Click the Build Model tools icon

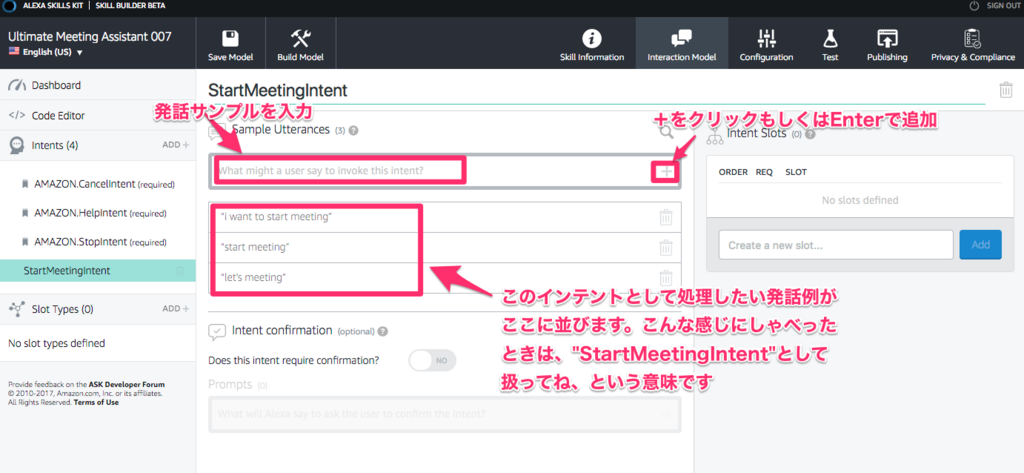point(300,39)
